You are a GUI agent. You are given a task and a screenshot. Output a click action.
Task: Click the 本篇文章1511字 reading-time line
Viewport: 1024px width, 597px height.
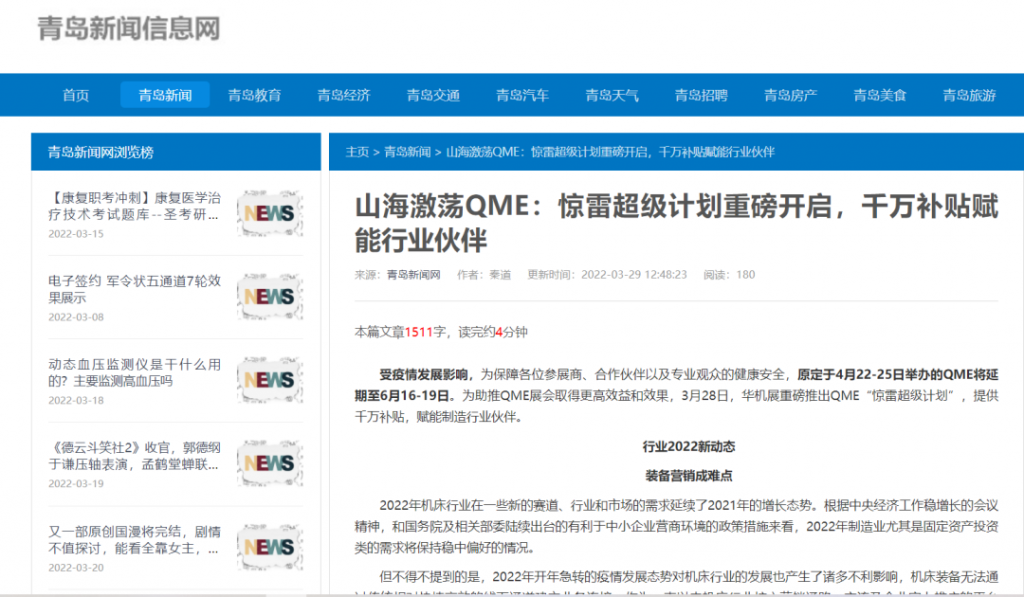441,332
